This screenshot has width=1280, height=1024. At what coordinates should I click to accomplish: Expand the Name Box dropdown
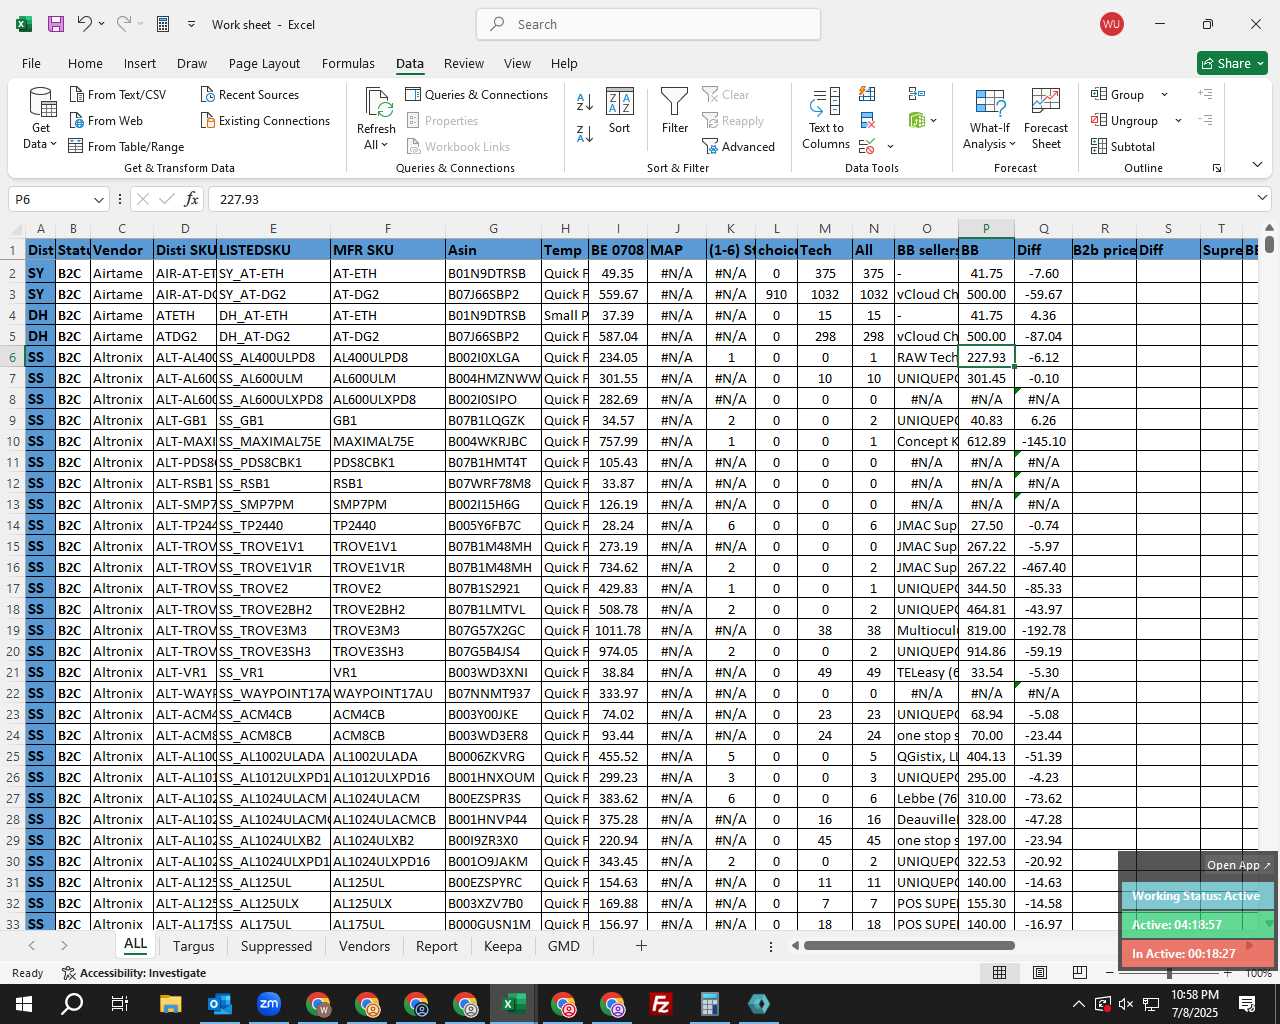98,199
